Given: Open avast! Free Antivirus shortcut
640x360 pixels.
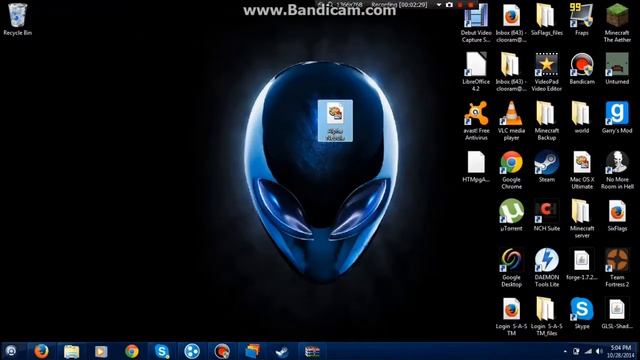Looking at the screenshot, I should [476, 120].
